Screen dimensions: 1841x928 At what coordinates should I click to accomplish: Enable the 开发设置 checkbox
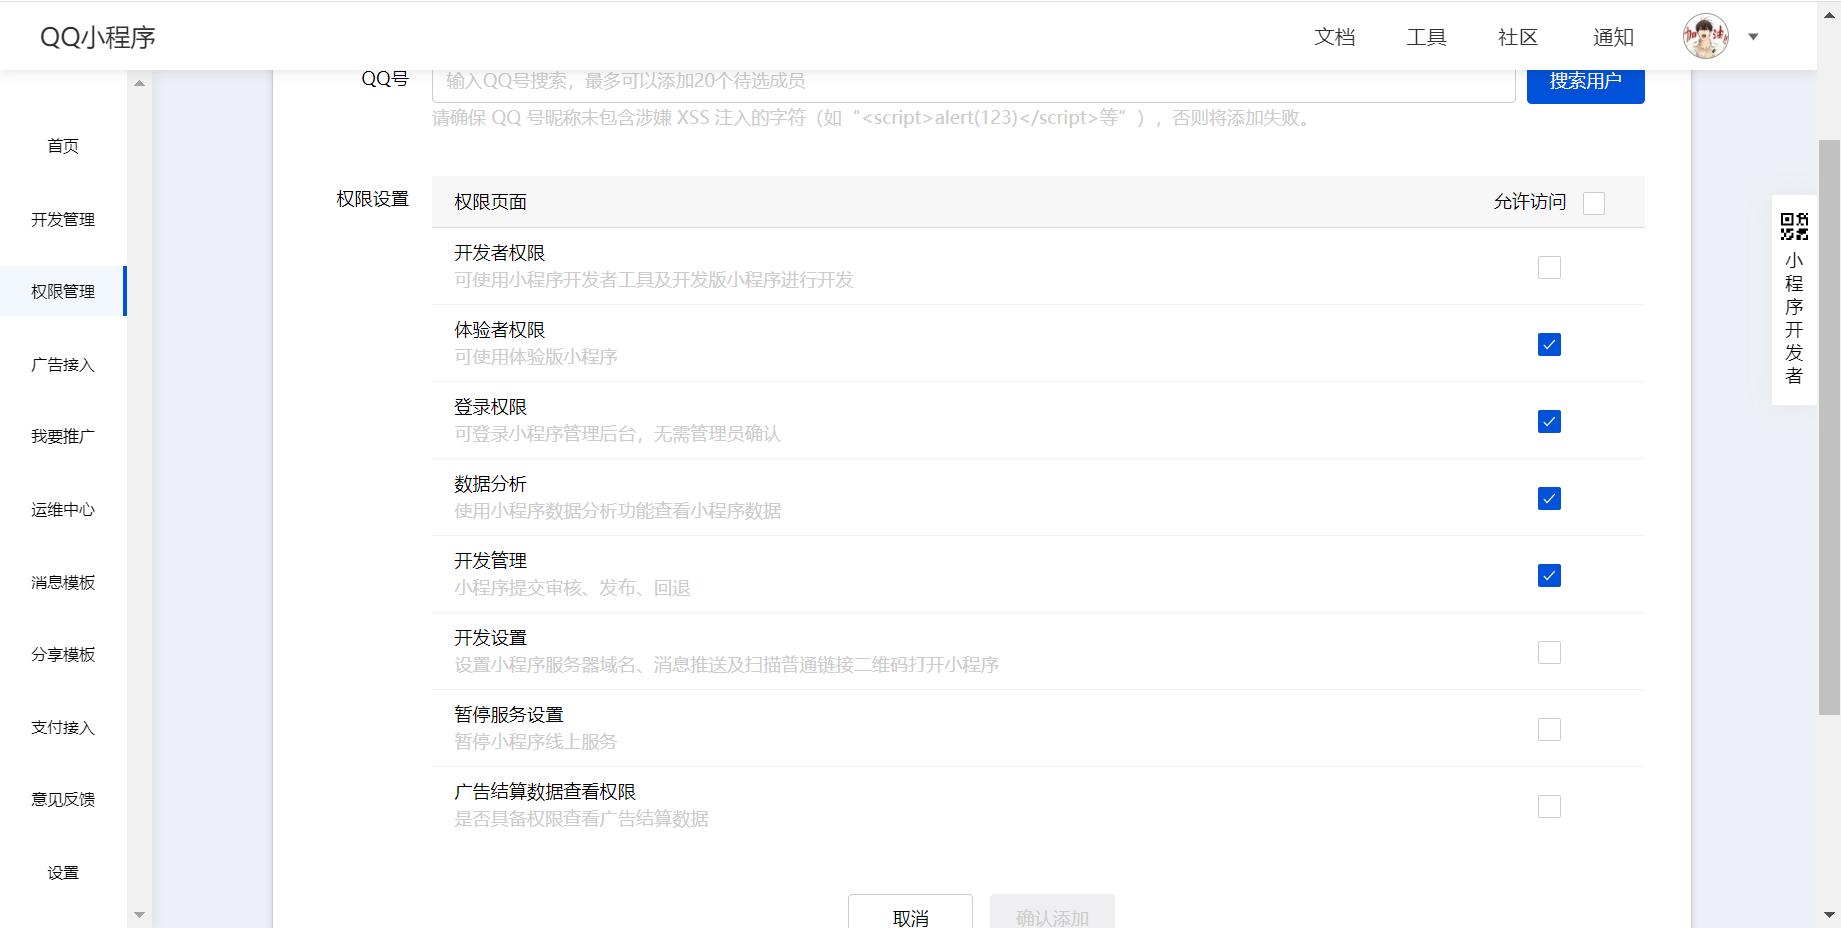[x=1549, y=652]
